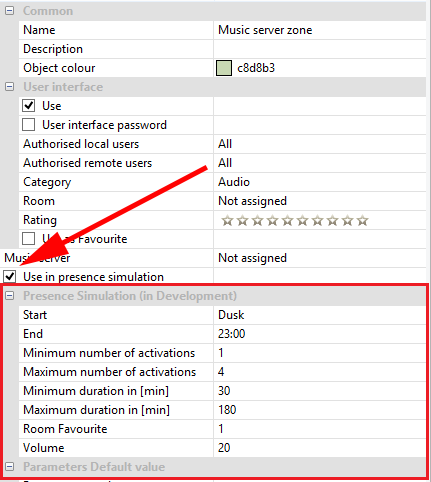Open Authorised remote users value All
The width and height of the screenshot is (431, 482).
coord(319,163)
